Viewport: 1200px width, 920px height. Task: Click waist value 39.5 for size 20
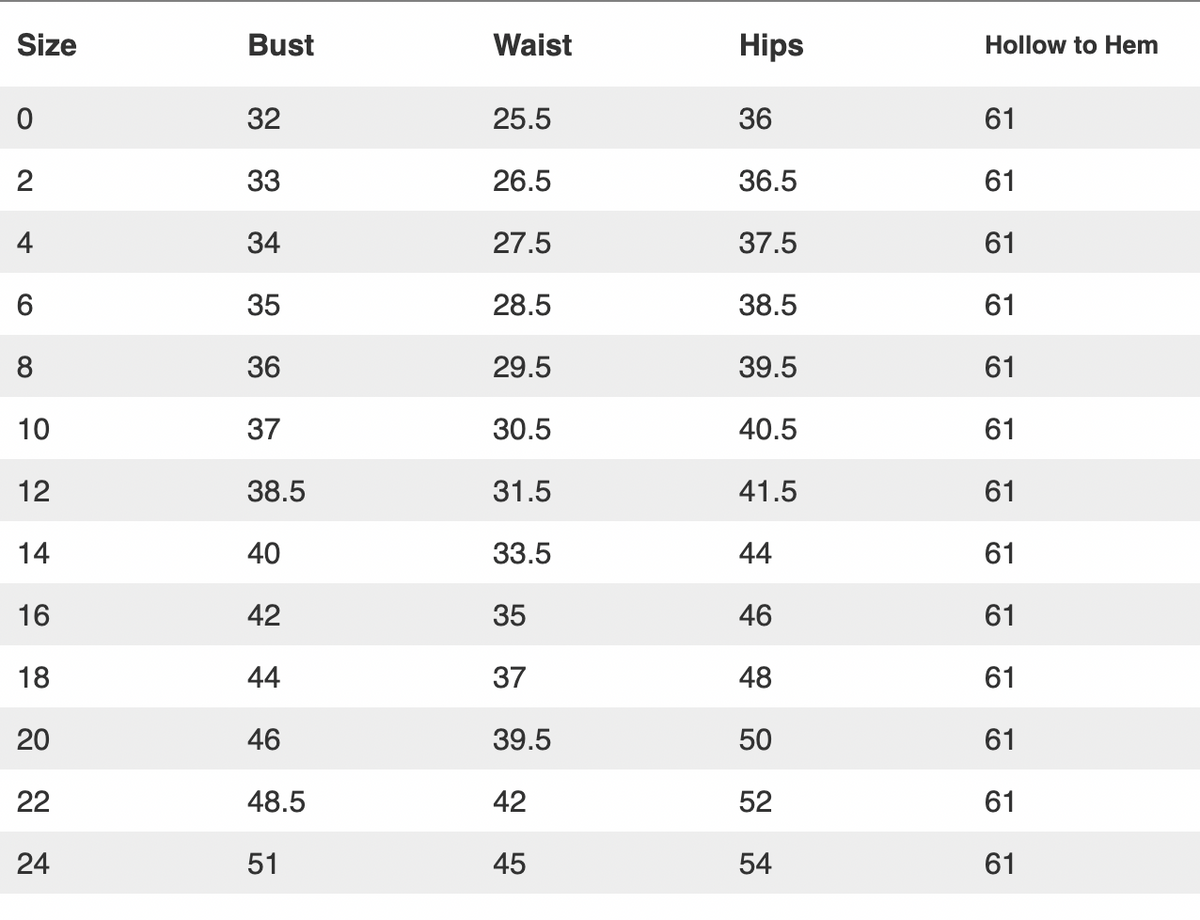pos(522,739)
